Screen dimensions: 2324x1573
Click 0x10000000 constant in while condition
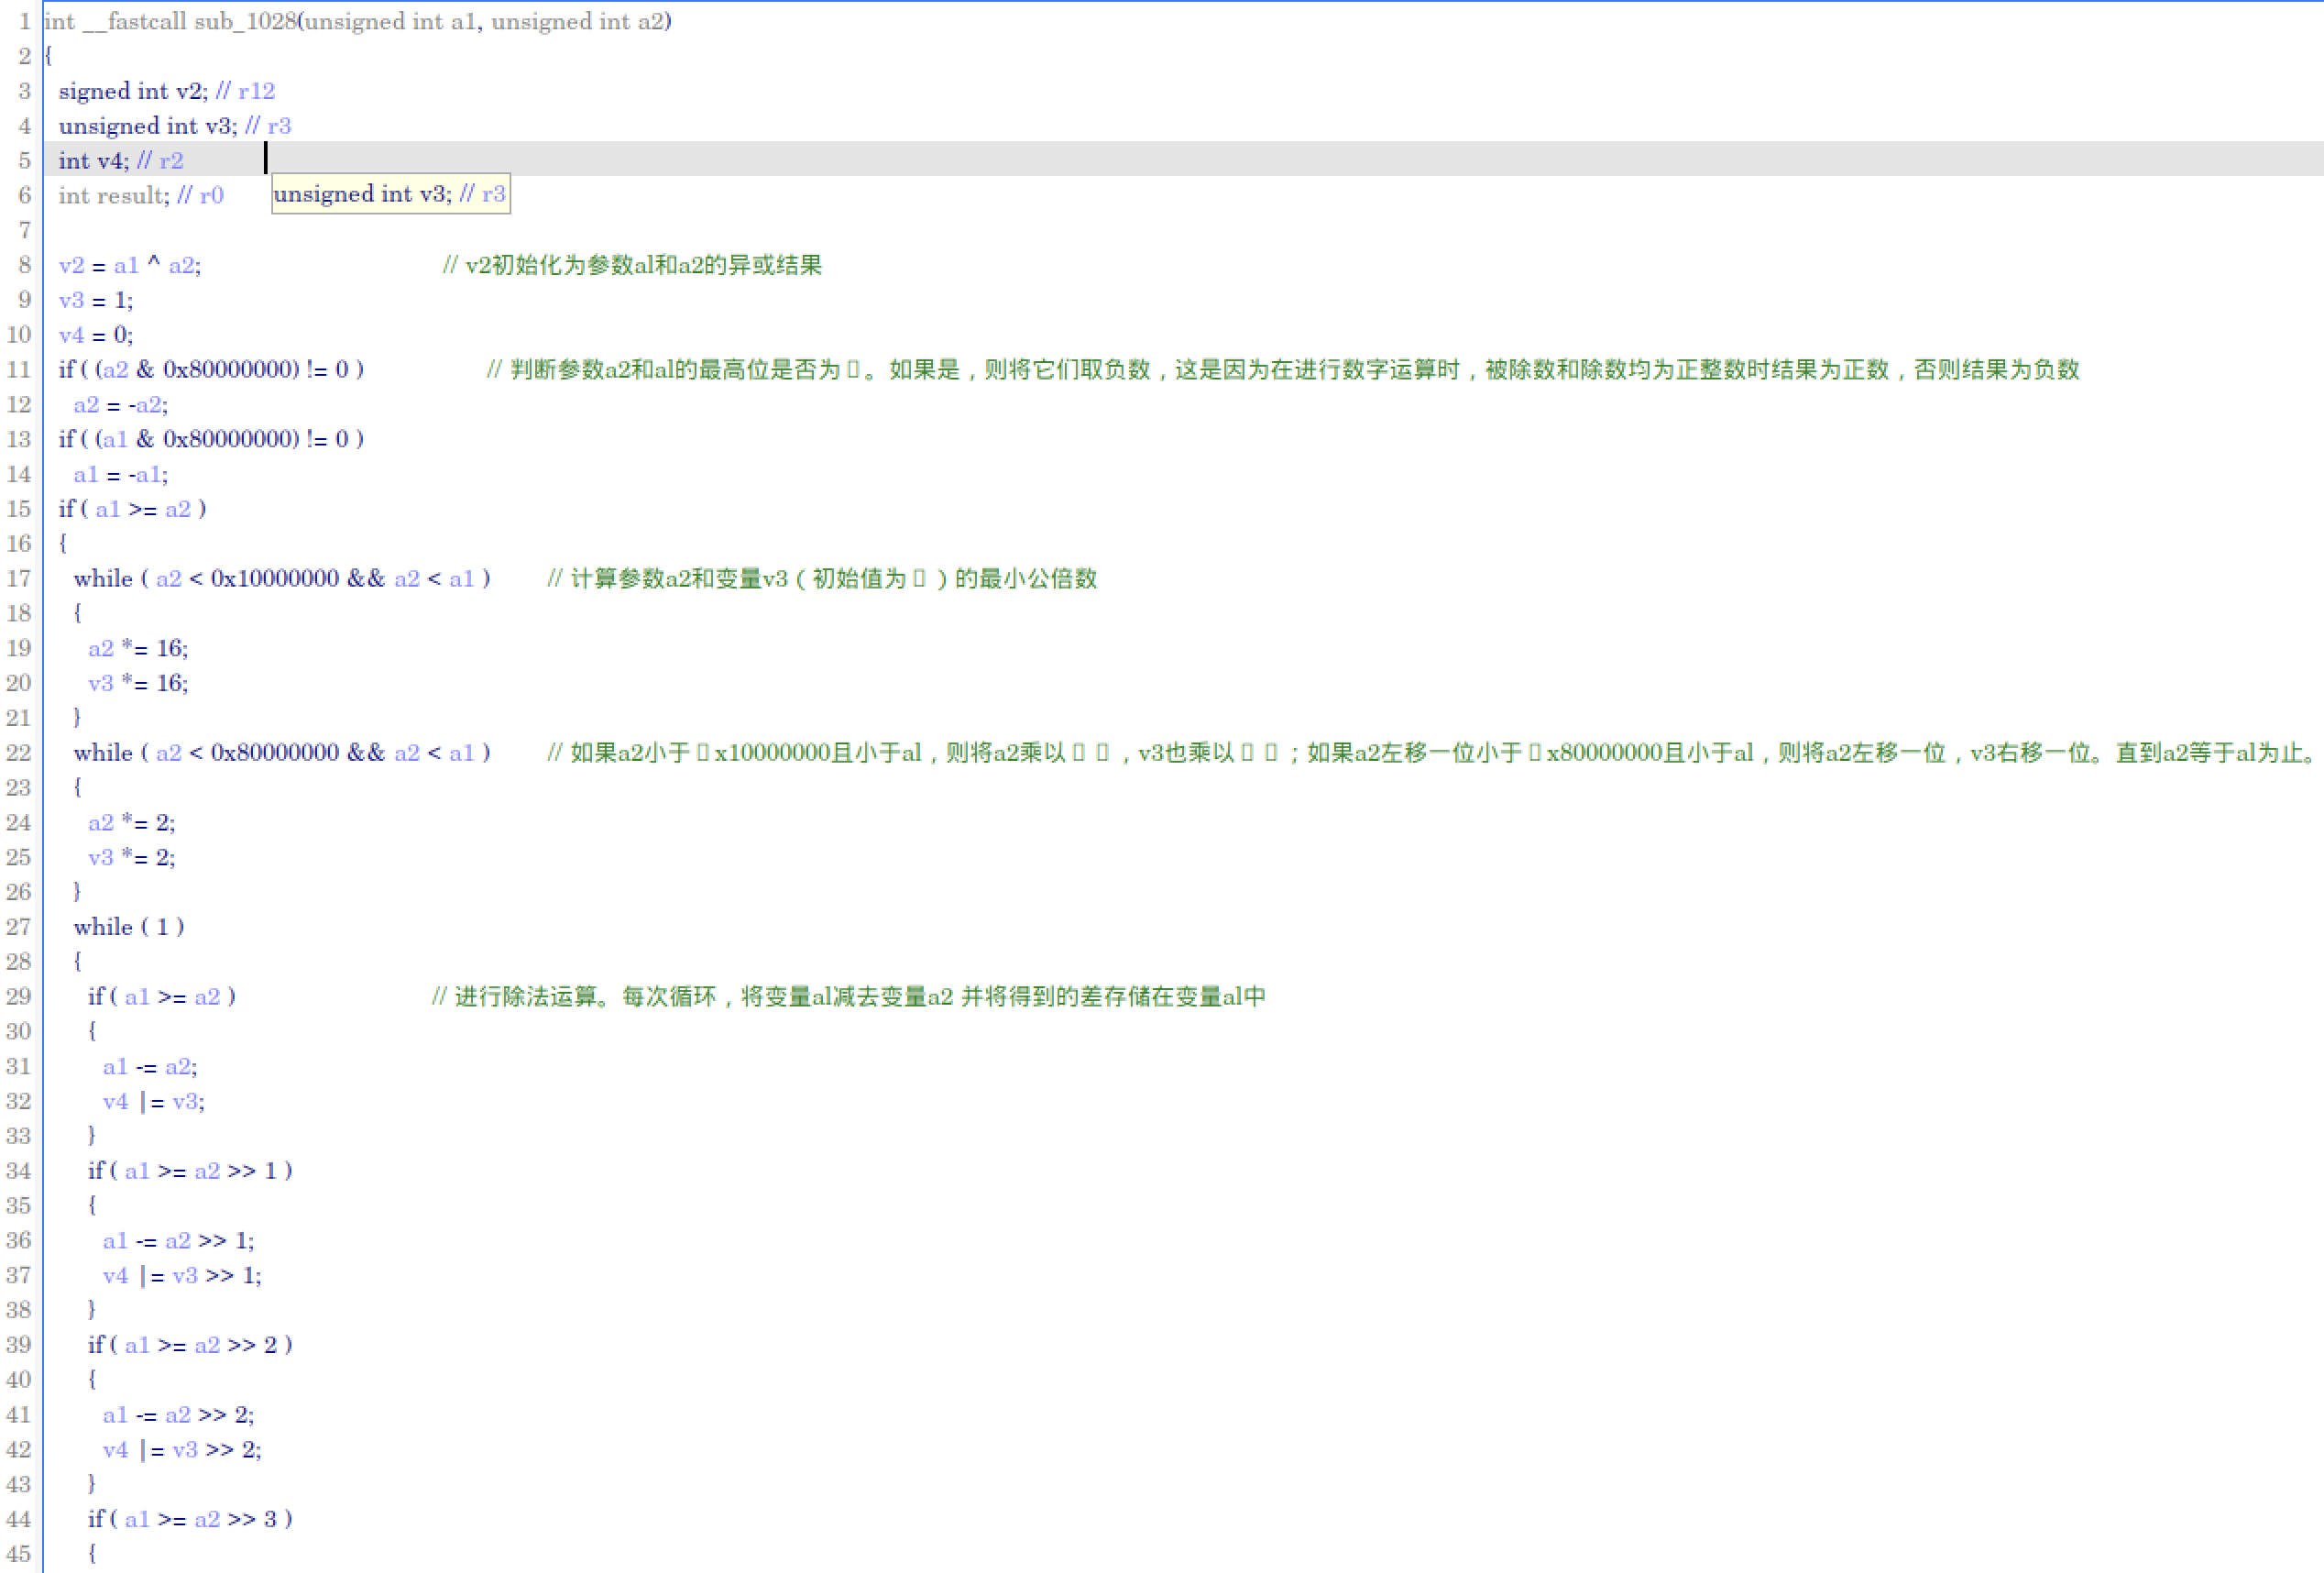point(274,579)
